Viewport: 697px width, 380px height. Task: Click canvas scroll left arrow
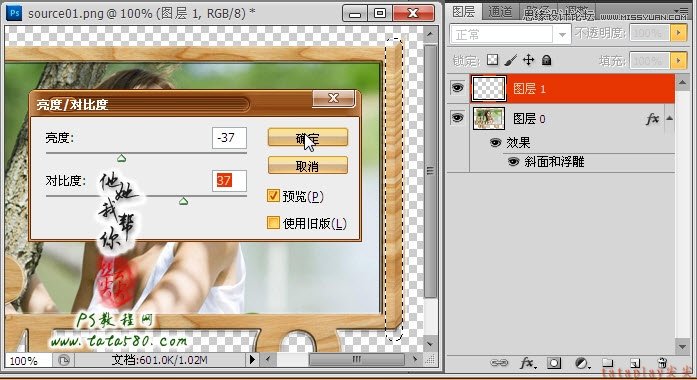click(x=267, y=359)
